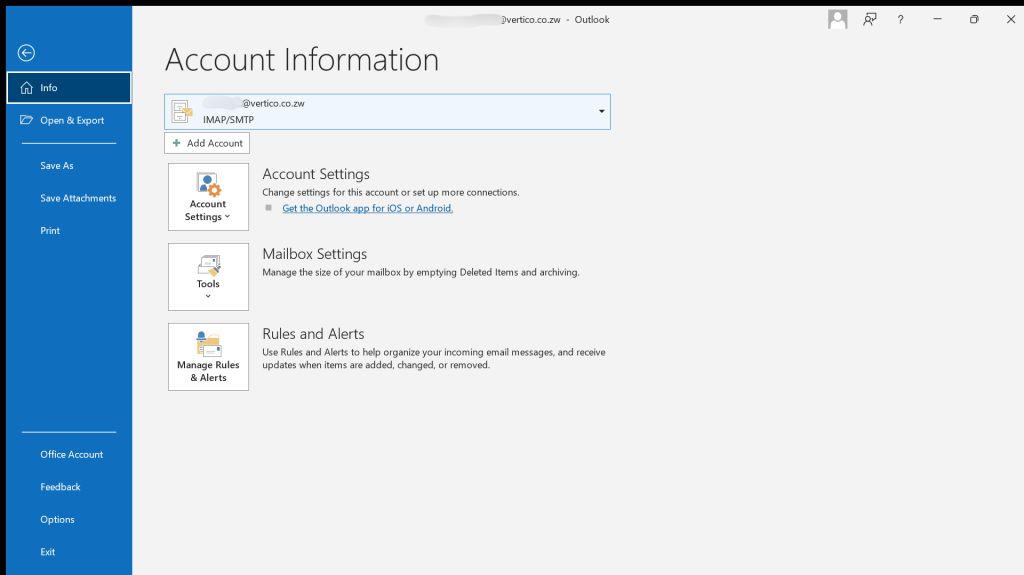Open the Info tab in sidebar
Screen dimensions: 1024x575
tap(68, 88)
